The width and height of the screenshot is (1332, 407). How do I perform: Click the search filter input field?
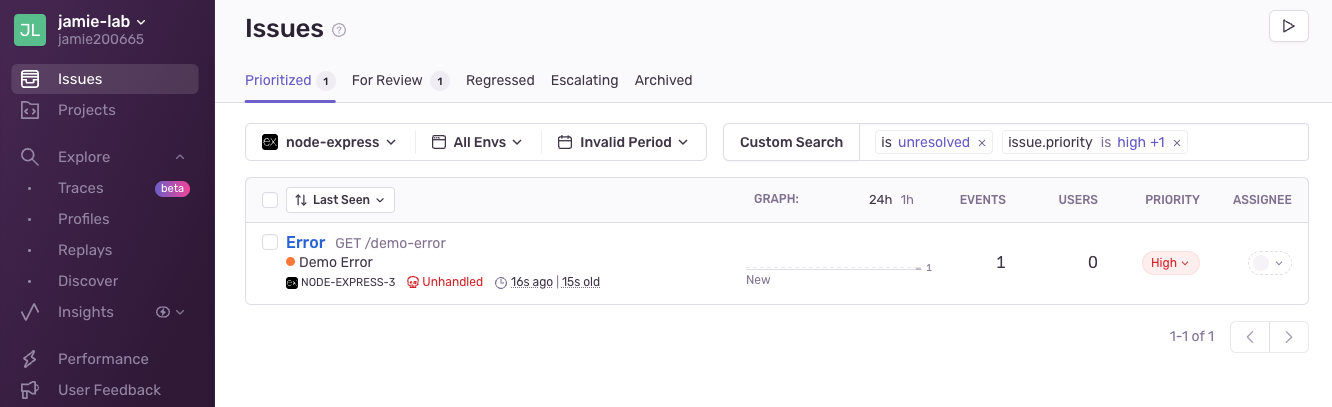coord(1245,142)
